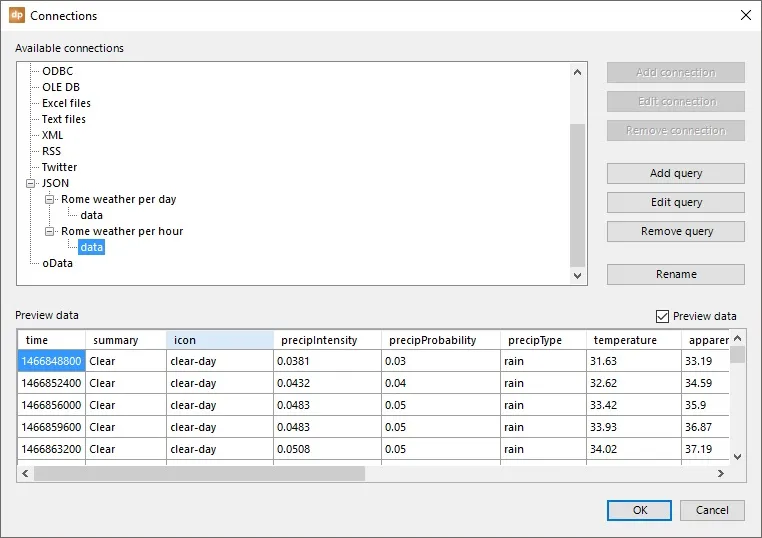This screenshot has width=762, height=538.
Task: Select data query under Rome weather per day
Action: [x=91, y=215]
